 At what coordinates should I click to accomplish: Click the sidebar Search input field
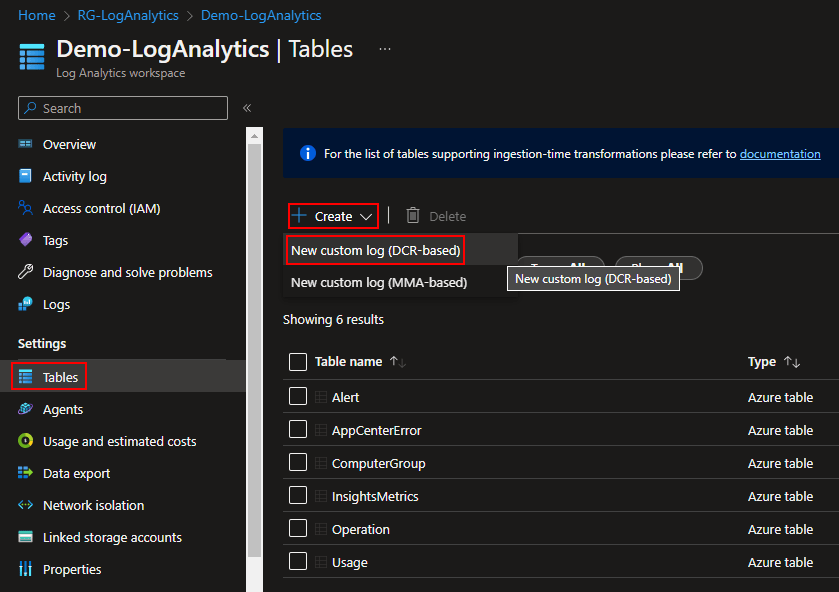tap(132, 108)
